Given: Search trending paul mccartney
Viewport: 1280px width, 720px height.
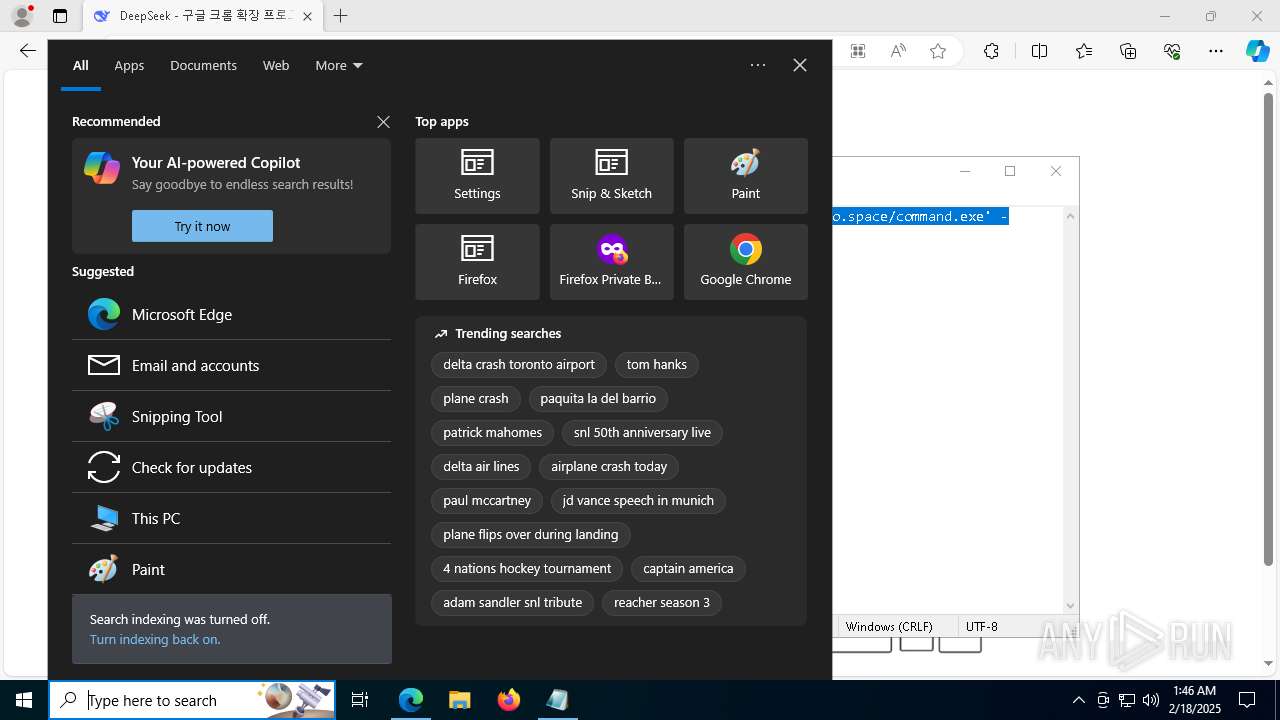Looking at the screenshot, I should click(x=487, y=501).
